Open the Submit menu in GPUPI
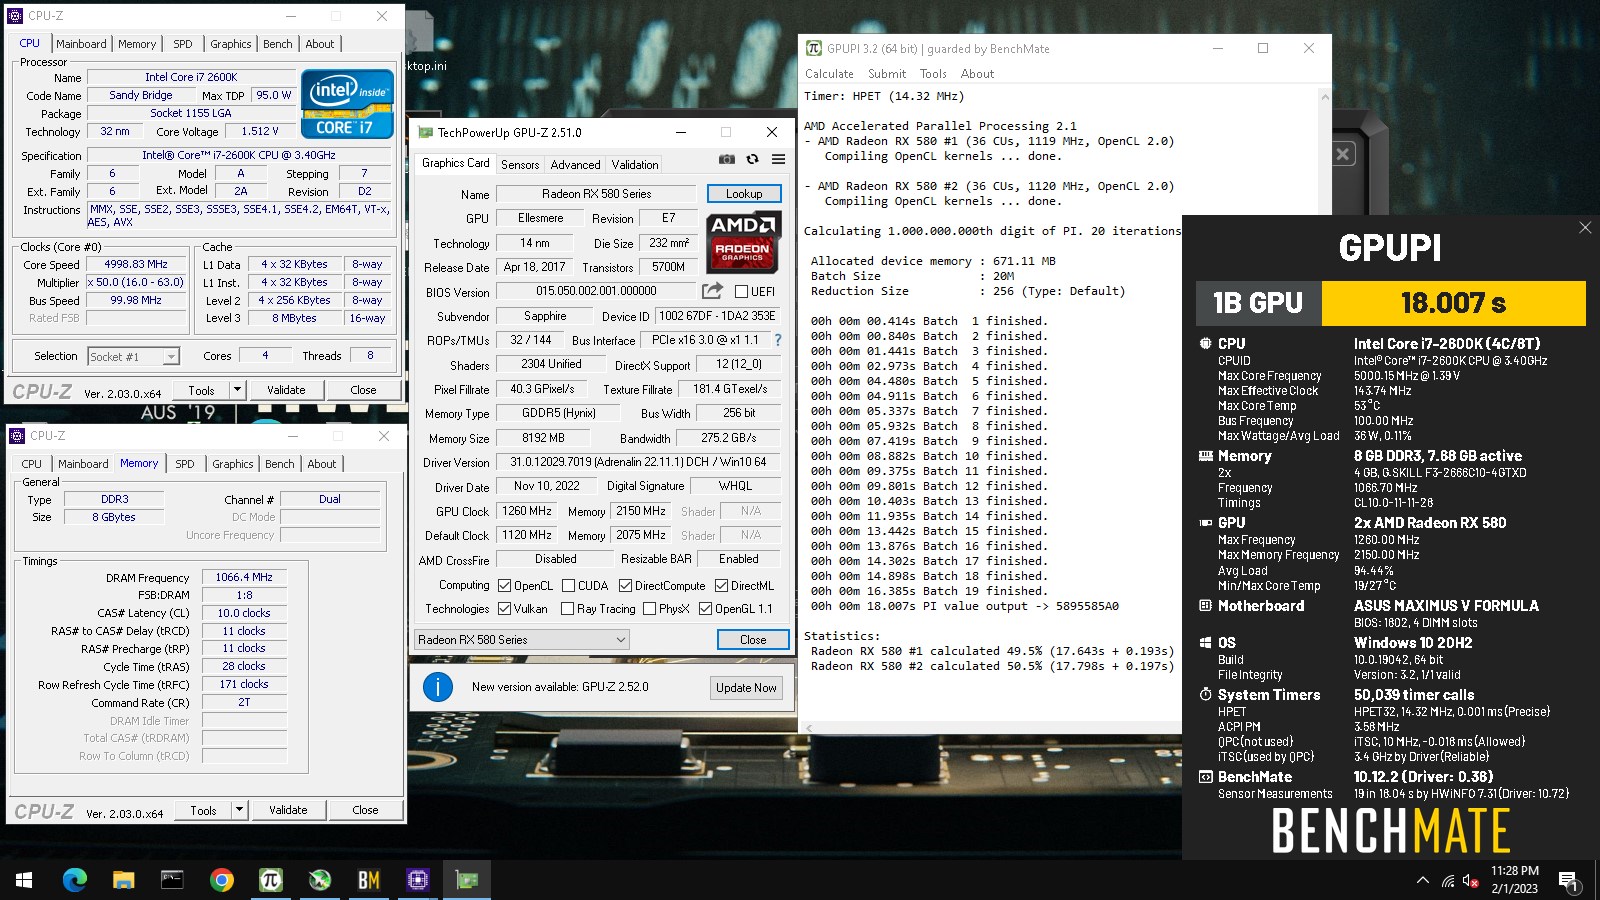Image resolution: width=1600 pixels, height=900 pixels. coord(887,74)
